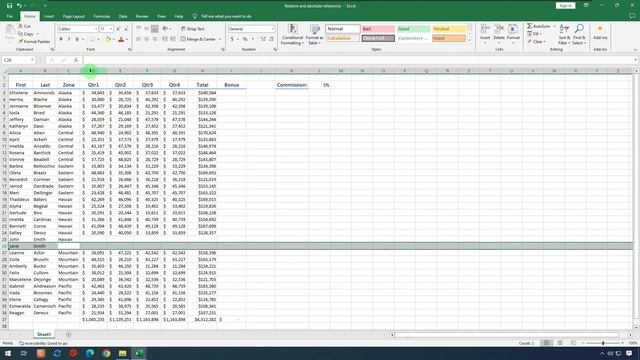Expand the cell Styles gallery
This screenshot has height=360, width=640.
[x=469, y=40]
